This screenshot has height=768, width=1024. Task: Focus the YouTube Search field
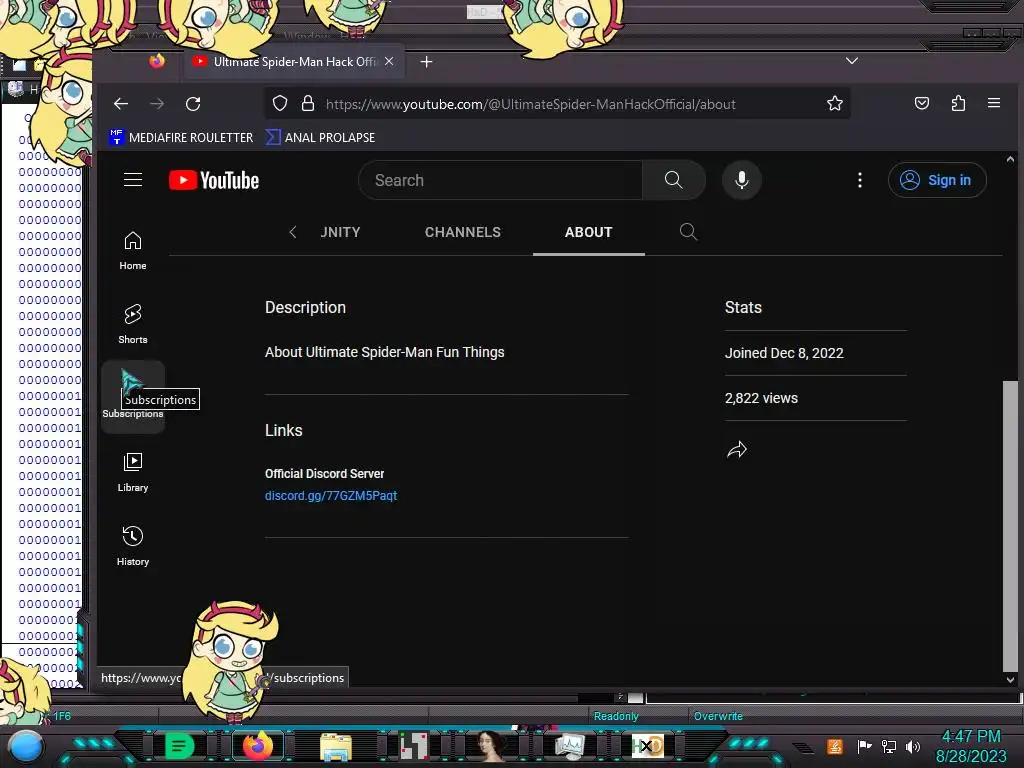500,180
